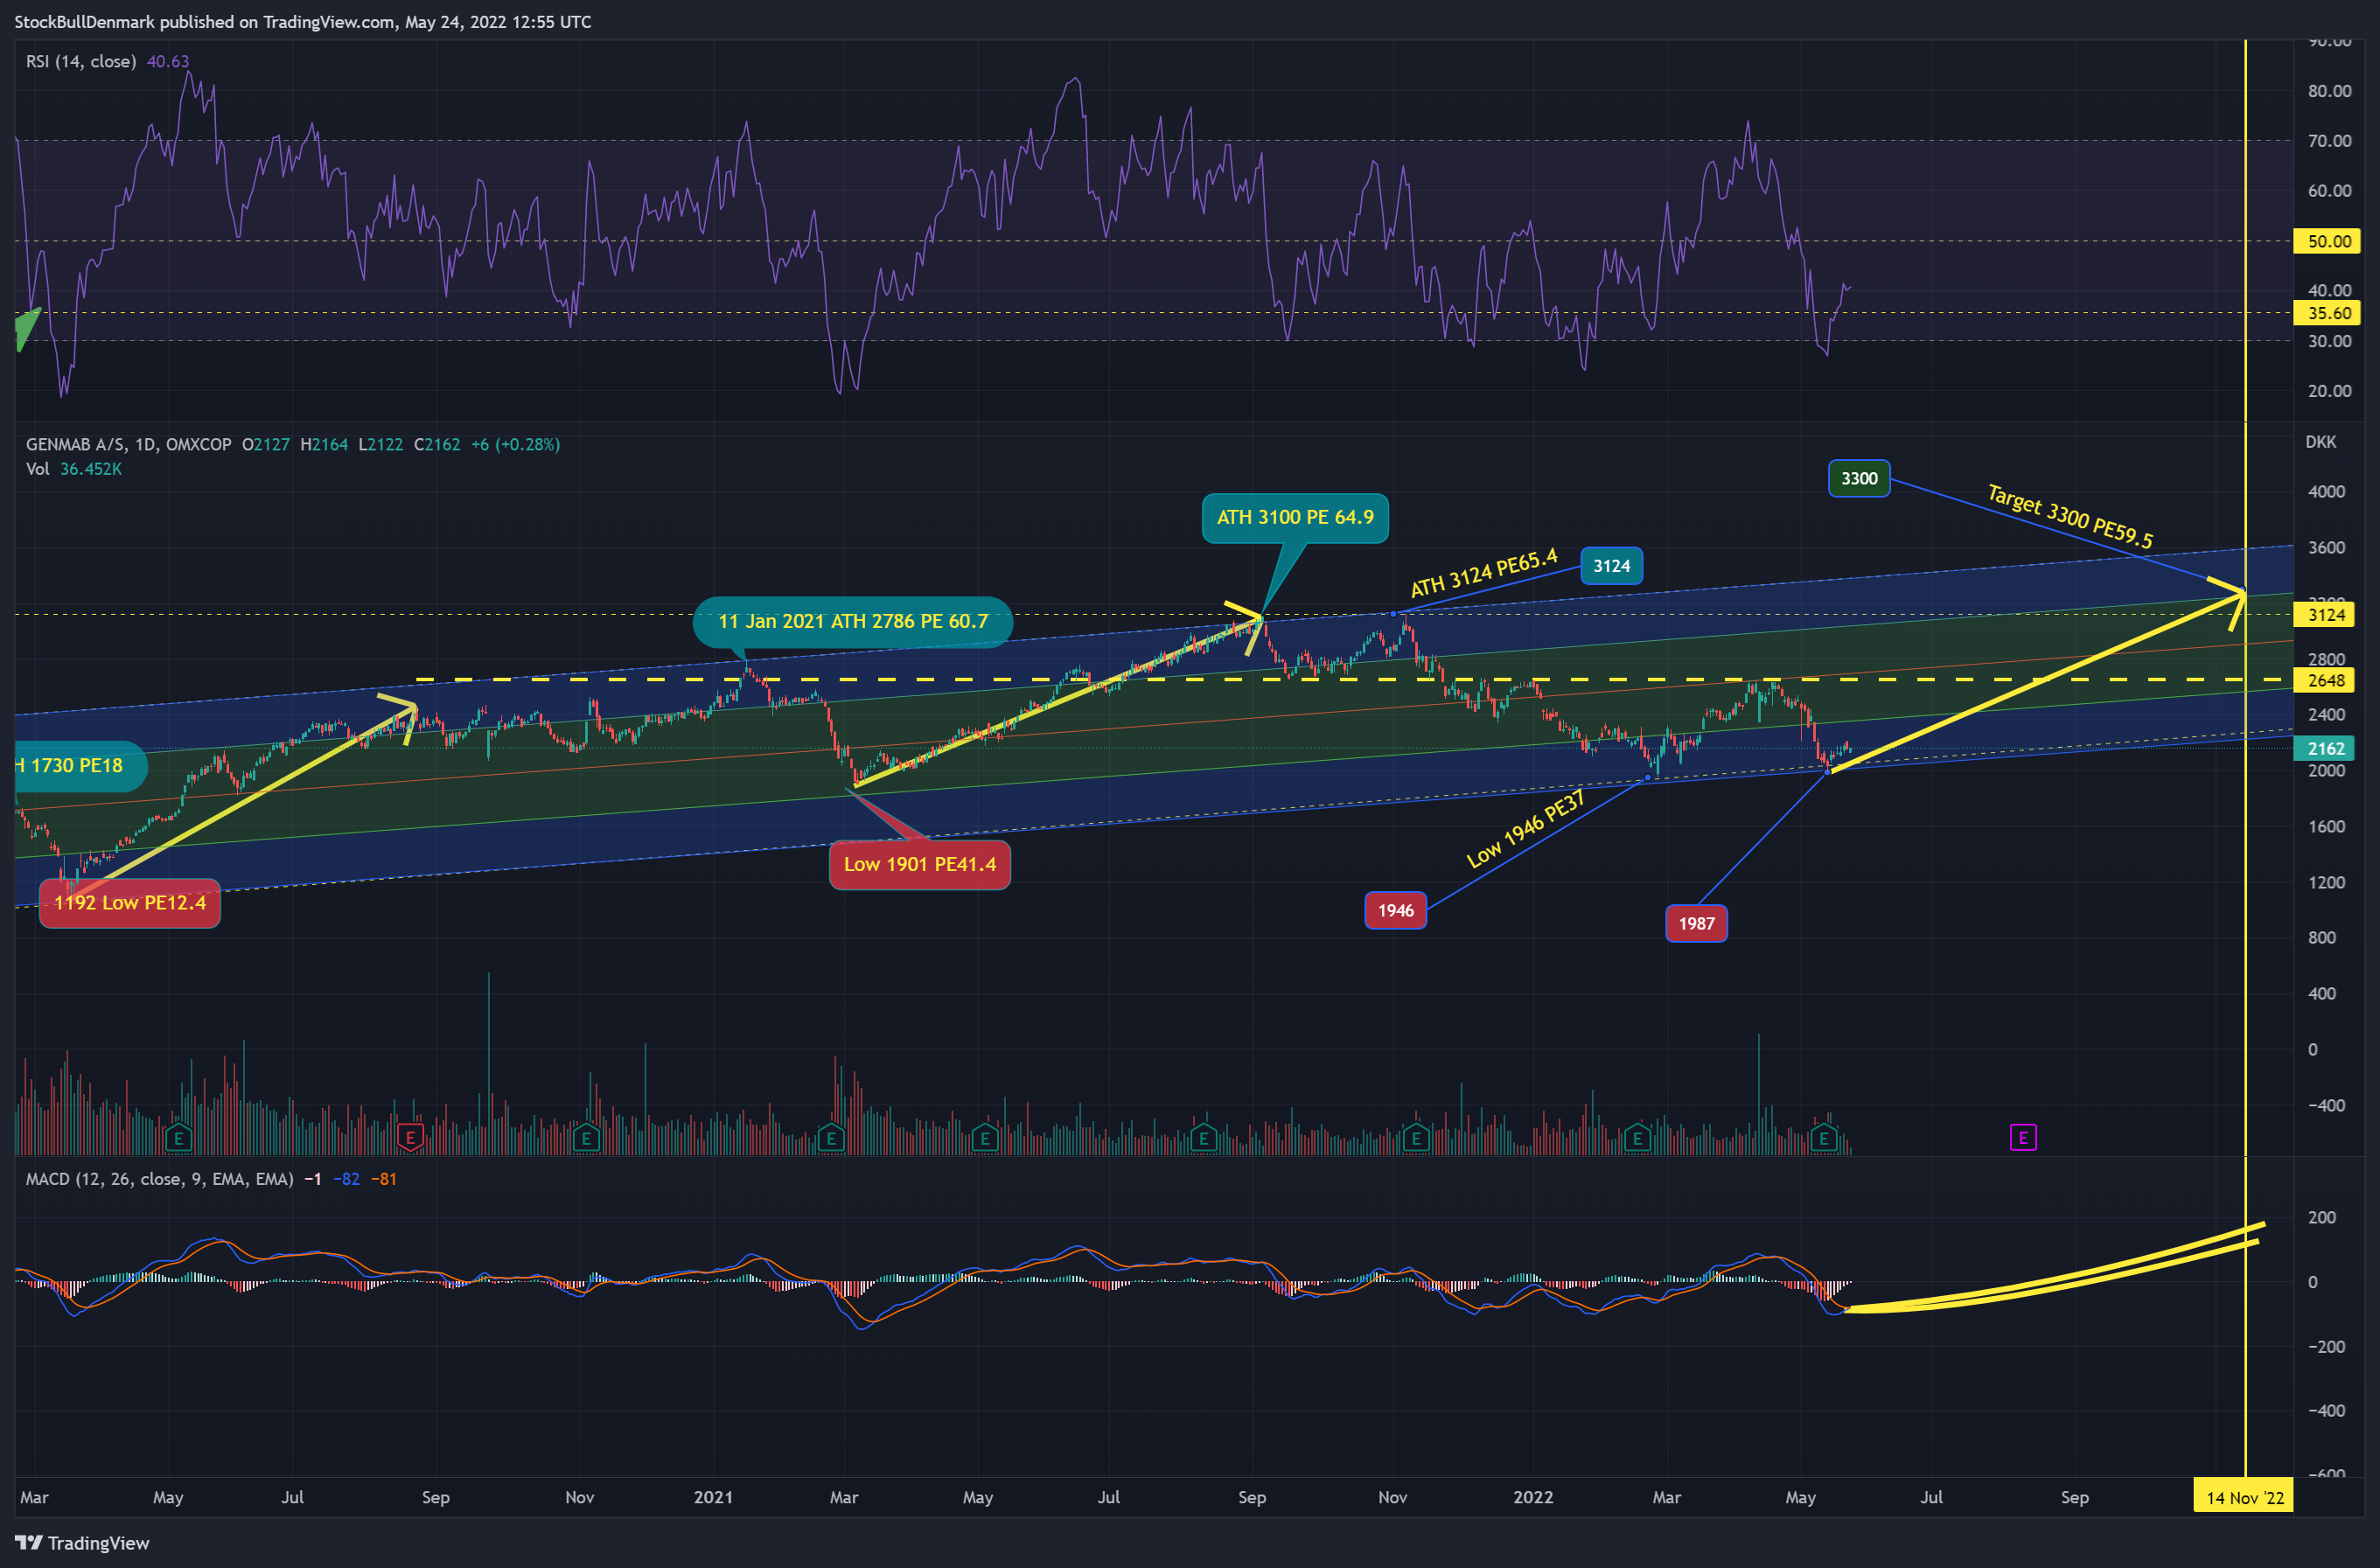Click the RSI value 40.63
The image size is (2380, 1568).
tap(168, 62)
